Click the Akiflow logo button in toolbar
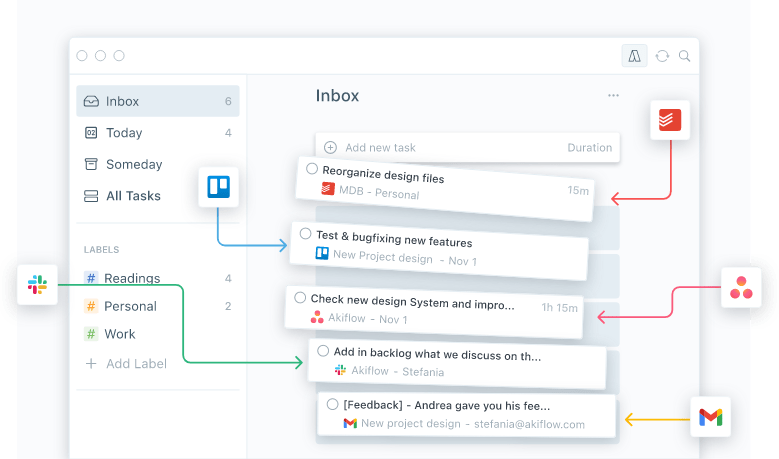The height and width of the screenshot is (459, 779). 634,57
